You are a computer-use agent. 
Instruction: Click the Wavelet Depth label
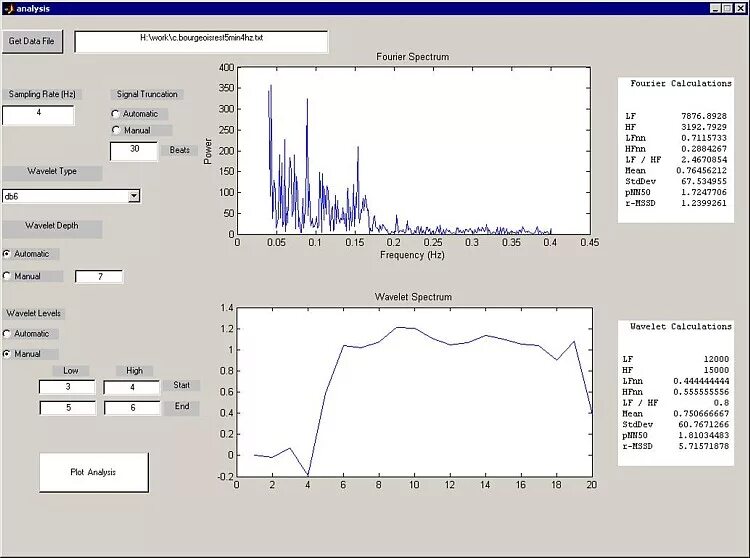[52, 226]
